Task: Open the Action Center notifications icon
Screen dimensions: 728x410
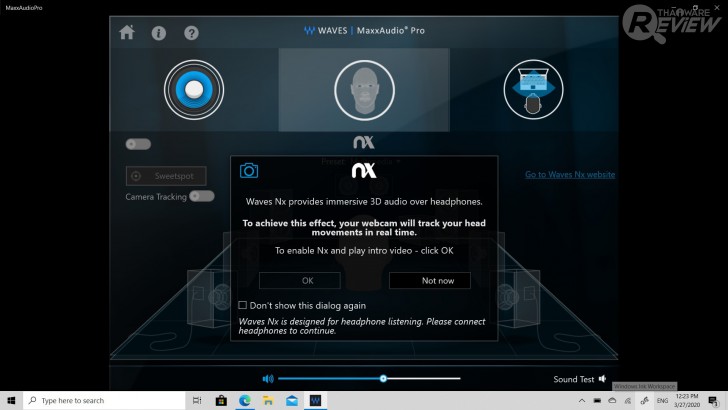Action: click(714, 400)
